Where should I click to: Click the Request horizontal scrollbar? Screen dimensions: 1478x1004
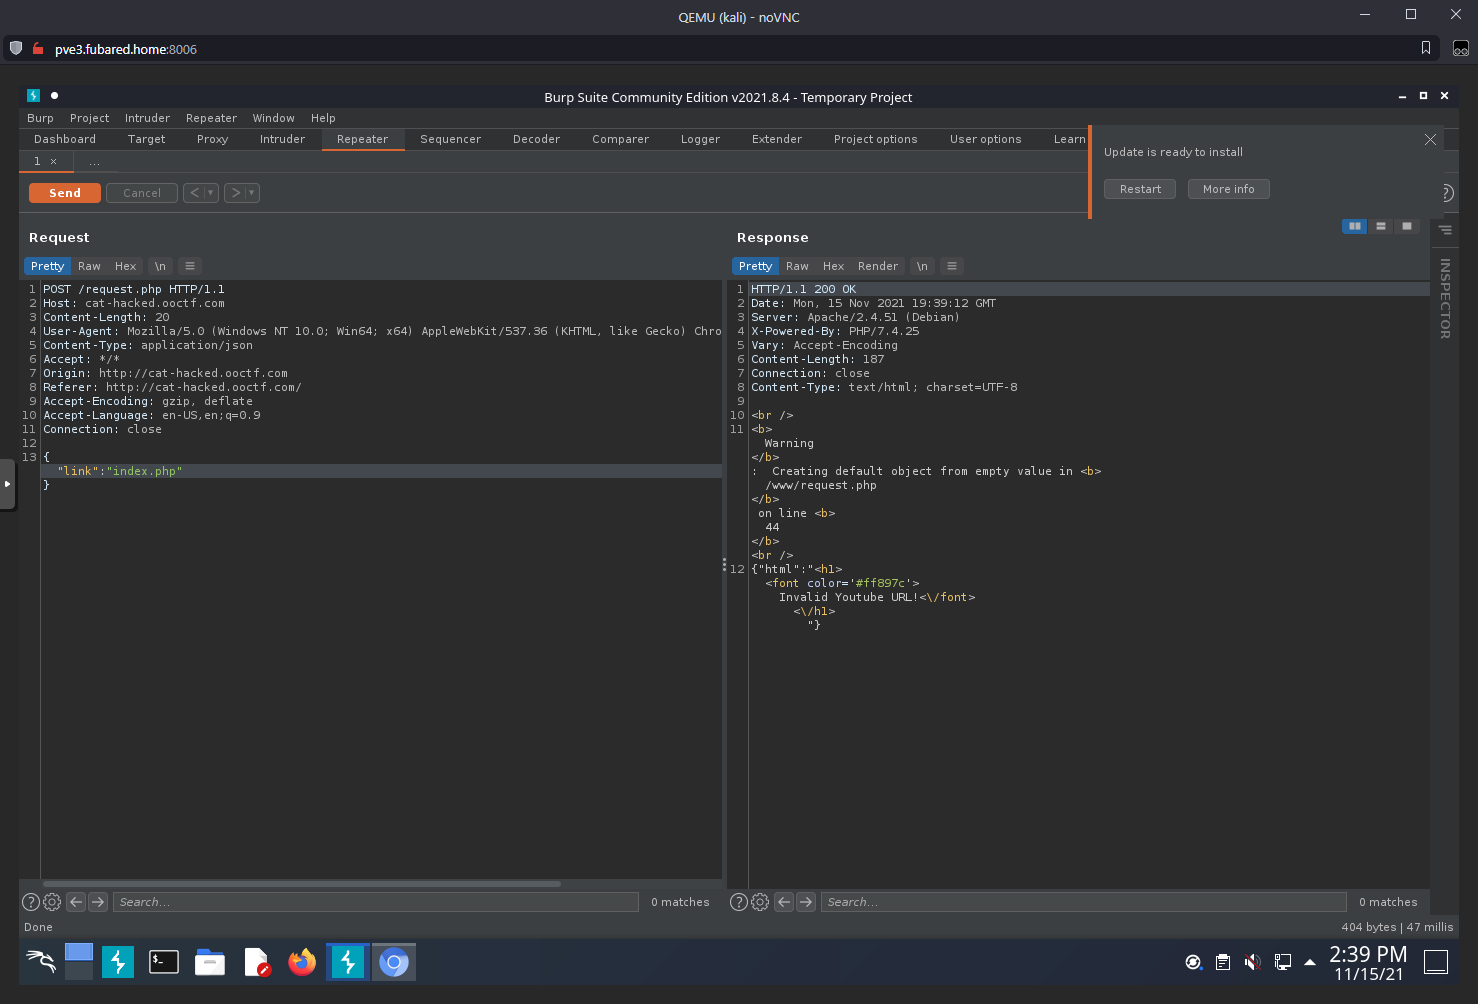click(x=301, y=884)
